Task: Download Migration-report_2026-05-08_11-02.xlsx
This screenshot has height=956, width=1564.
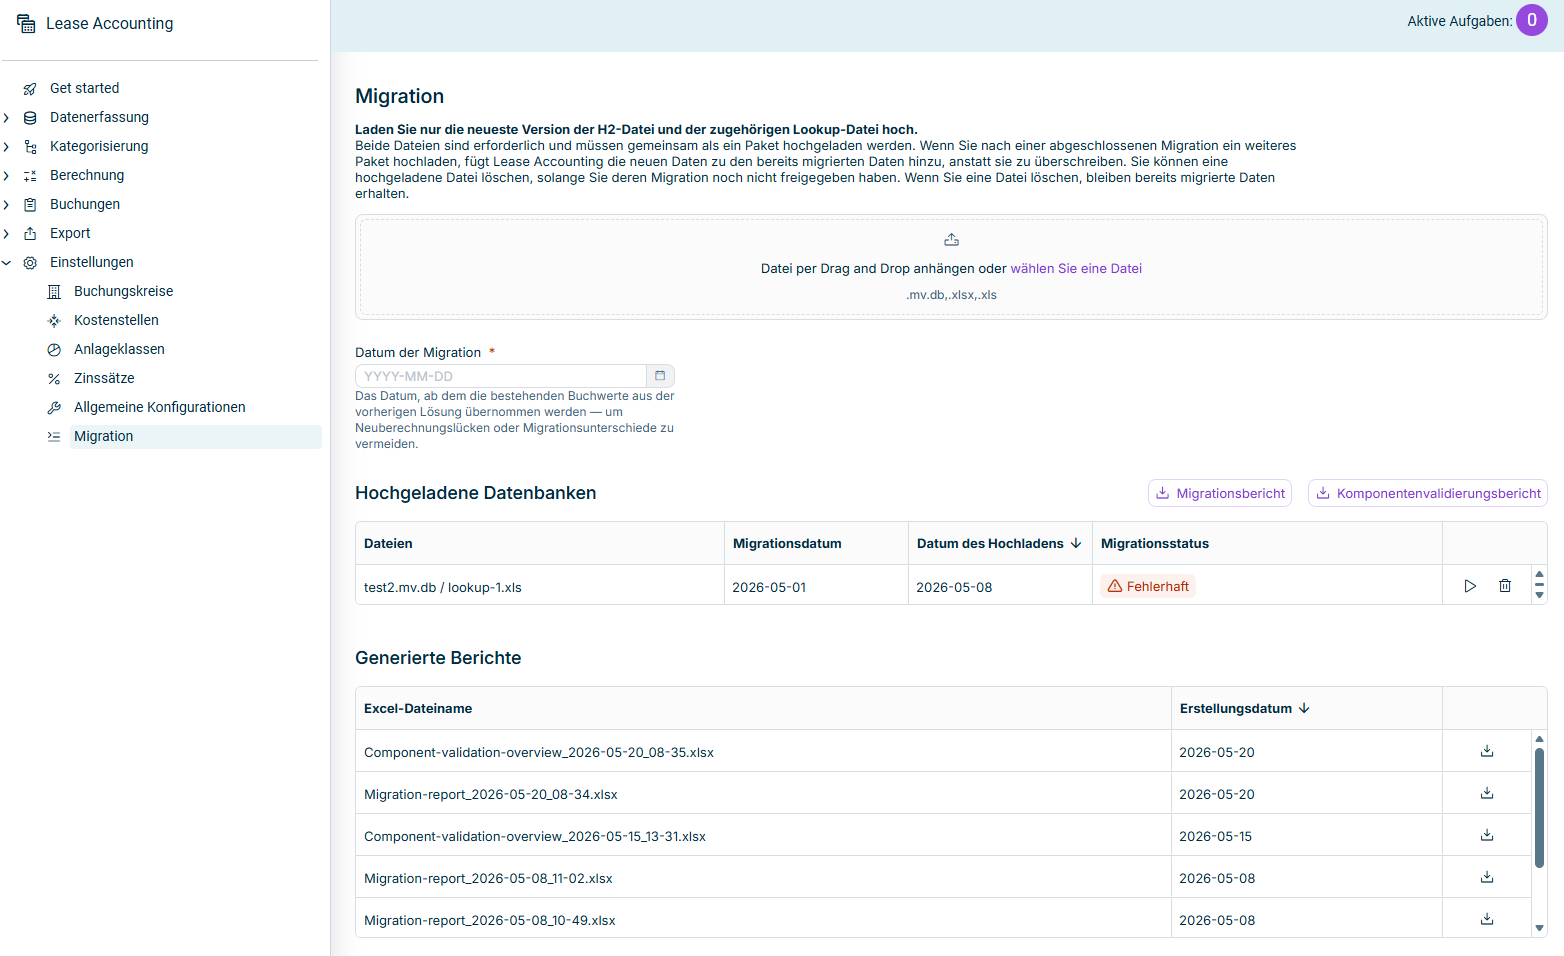Action: pyautogui.click(x=1487, y=877)
